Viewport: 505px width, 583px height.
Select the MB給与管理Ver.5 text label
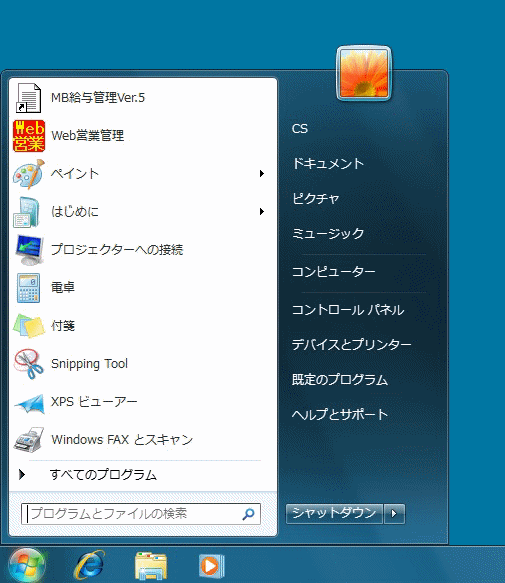[98, 98]
